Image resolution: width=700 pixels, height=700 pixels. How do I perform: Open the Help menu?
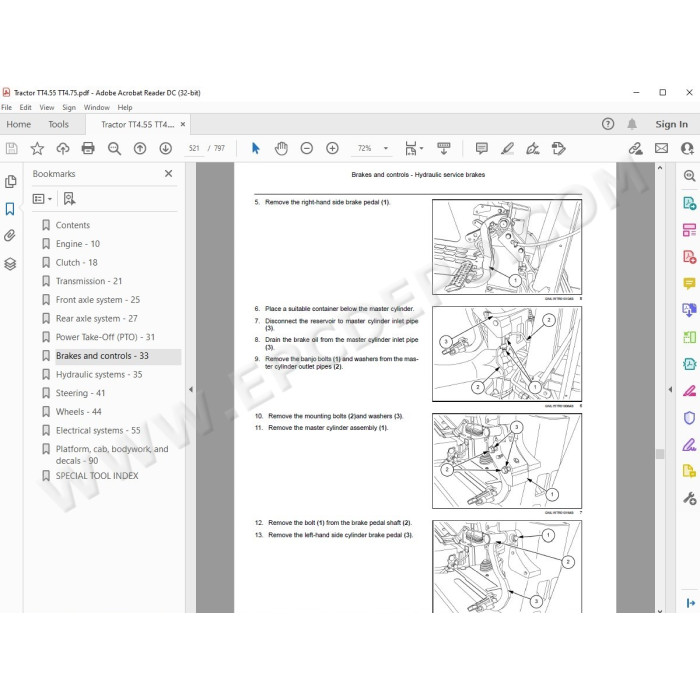pos(125,108)
